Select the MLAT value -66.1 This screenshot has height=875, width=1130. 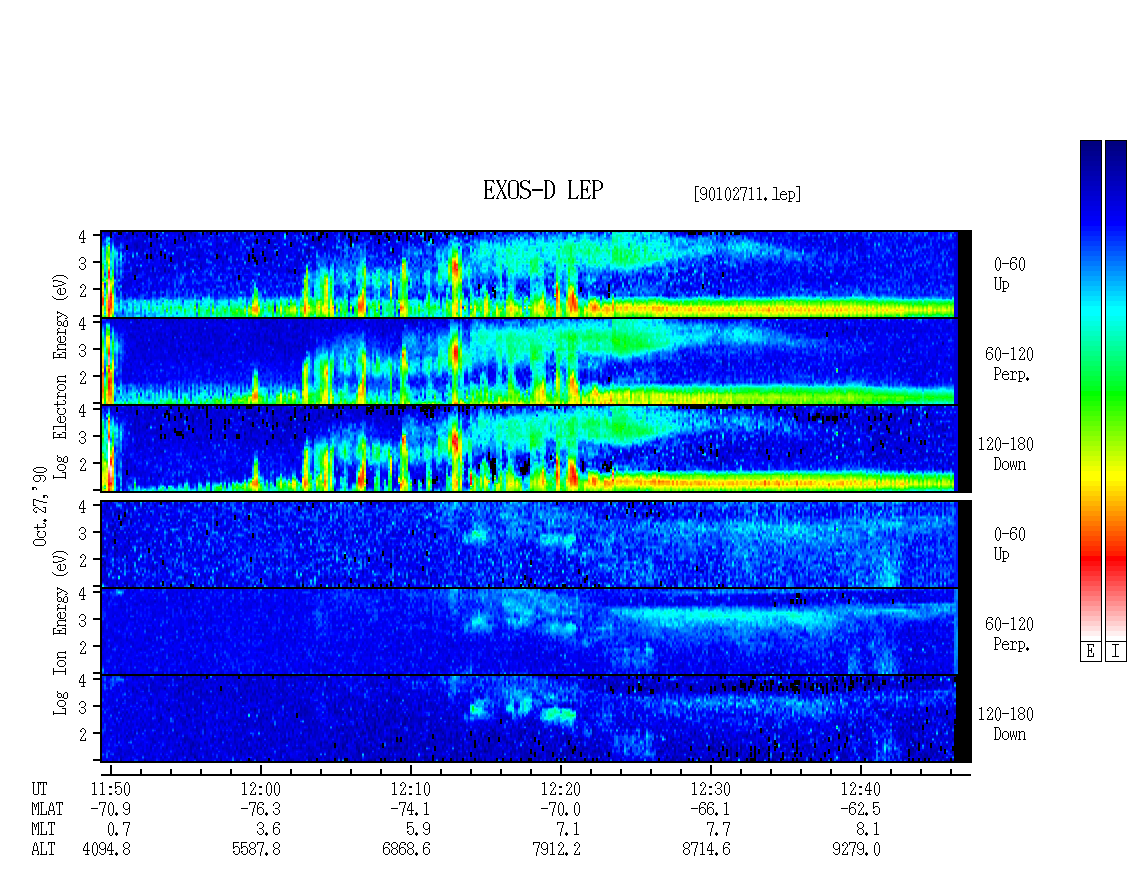click(710, 809)
